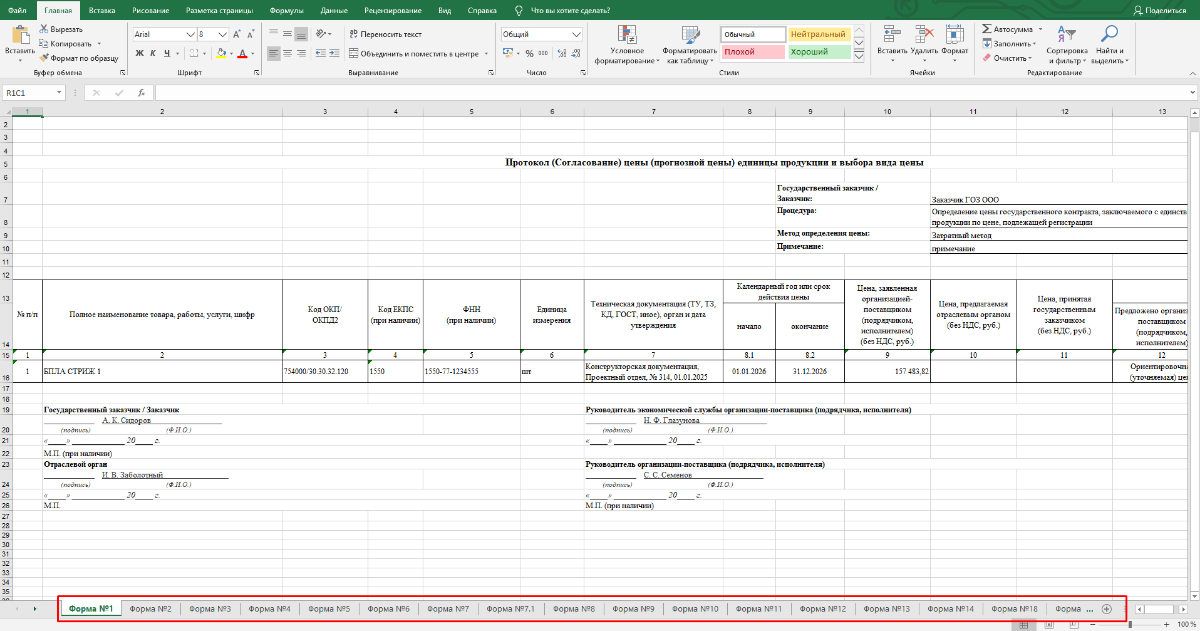
Task: Toggle italic (К) formatting
Action: (153, 53)
